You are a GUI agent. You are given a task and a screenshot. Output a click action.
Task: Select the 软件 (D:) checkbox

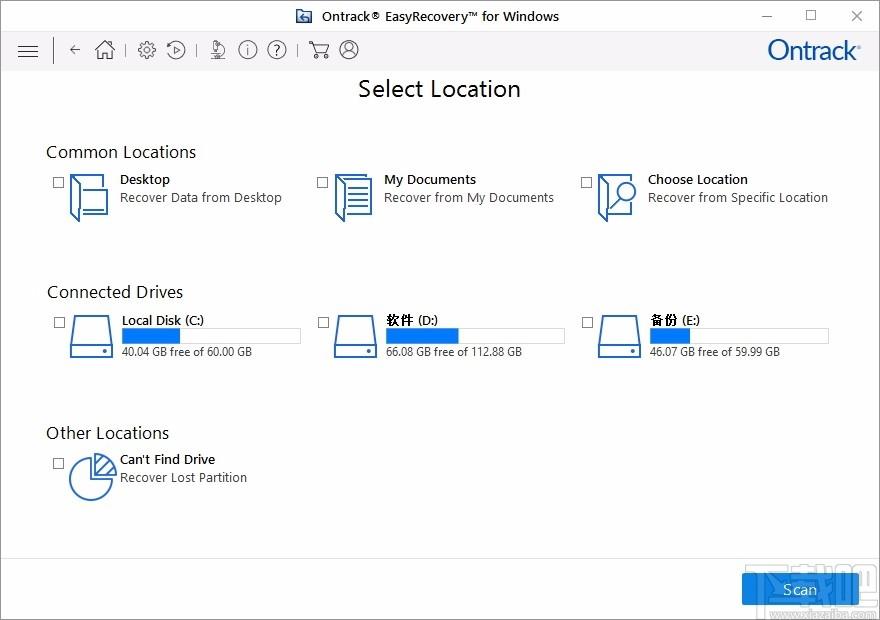click(323, 322)
